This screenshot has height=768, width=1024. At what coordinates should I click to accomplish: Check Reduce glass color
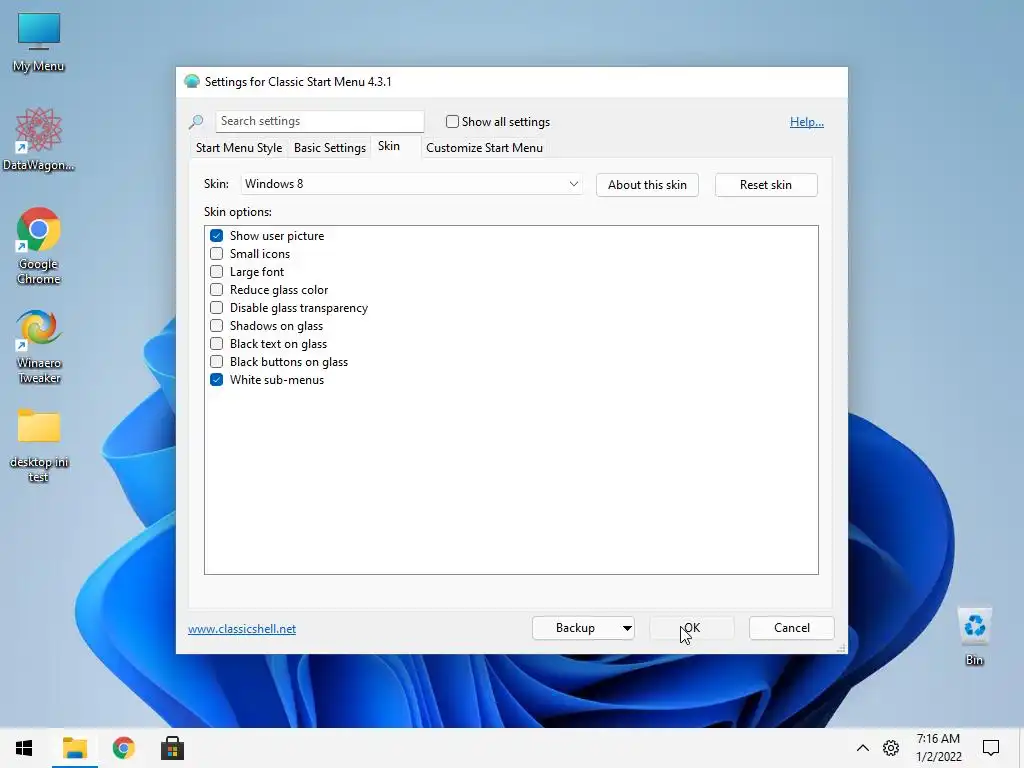pos(216,289)
